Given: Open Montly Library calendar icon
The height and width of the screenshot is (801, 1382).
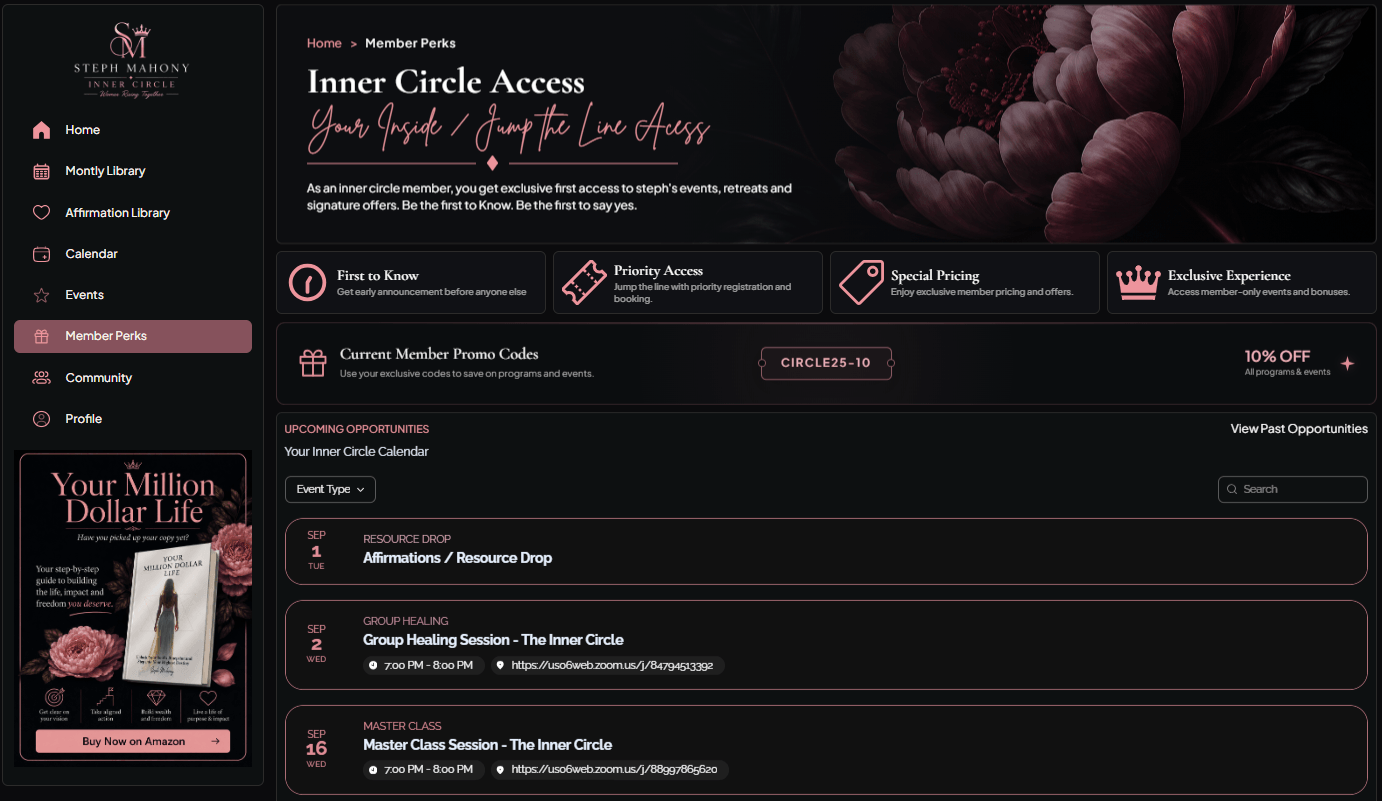Looking at the screenshot, I should point(41,171).
